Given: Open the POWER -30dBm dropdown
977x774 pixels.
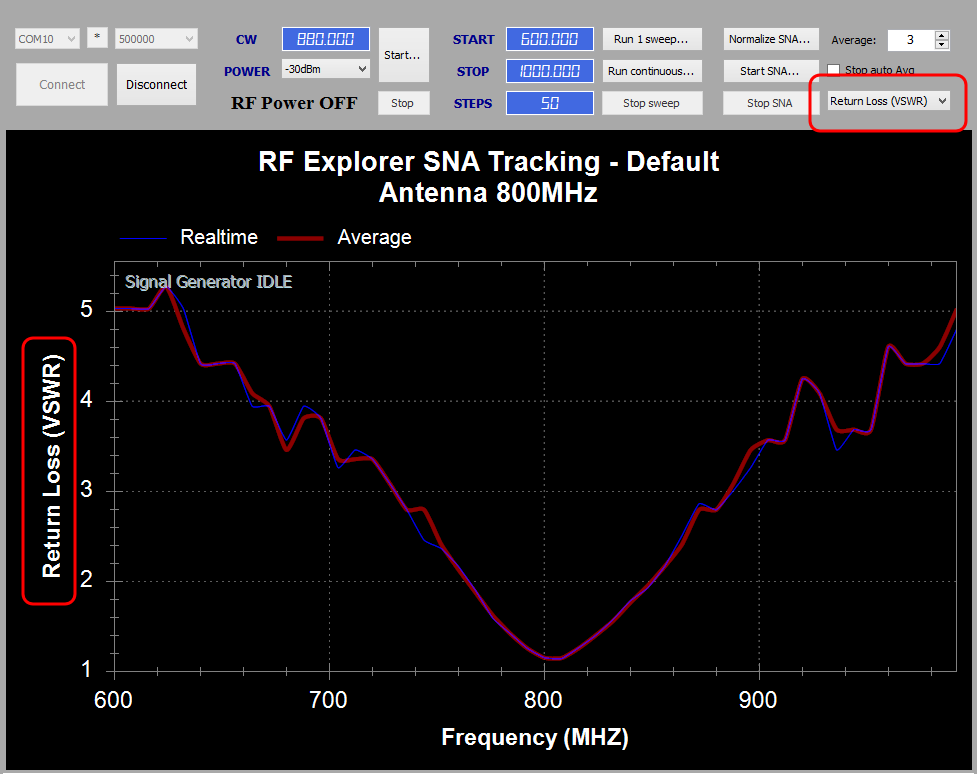Looking at the screenshot, I should [x=326, y=69].
